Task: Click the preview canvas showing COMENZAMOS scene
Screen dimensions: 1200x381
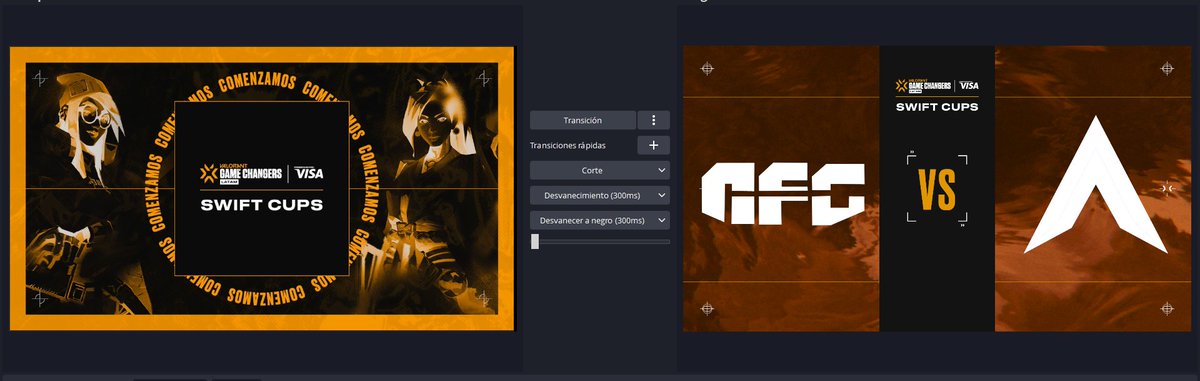Action: pyautogui.click(x=262, y=188)
